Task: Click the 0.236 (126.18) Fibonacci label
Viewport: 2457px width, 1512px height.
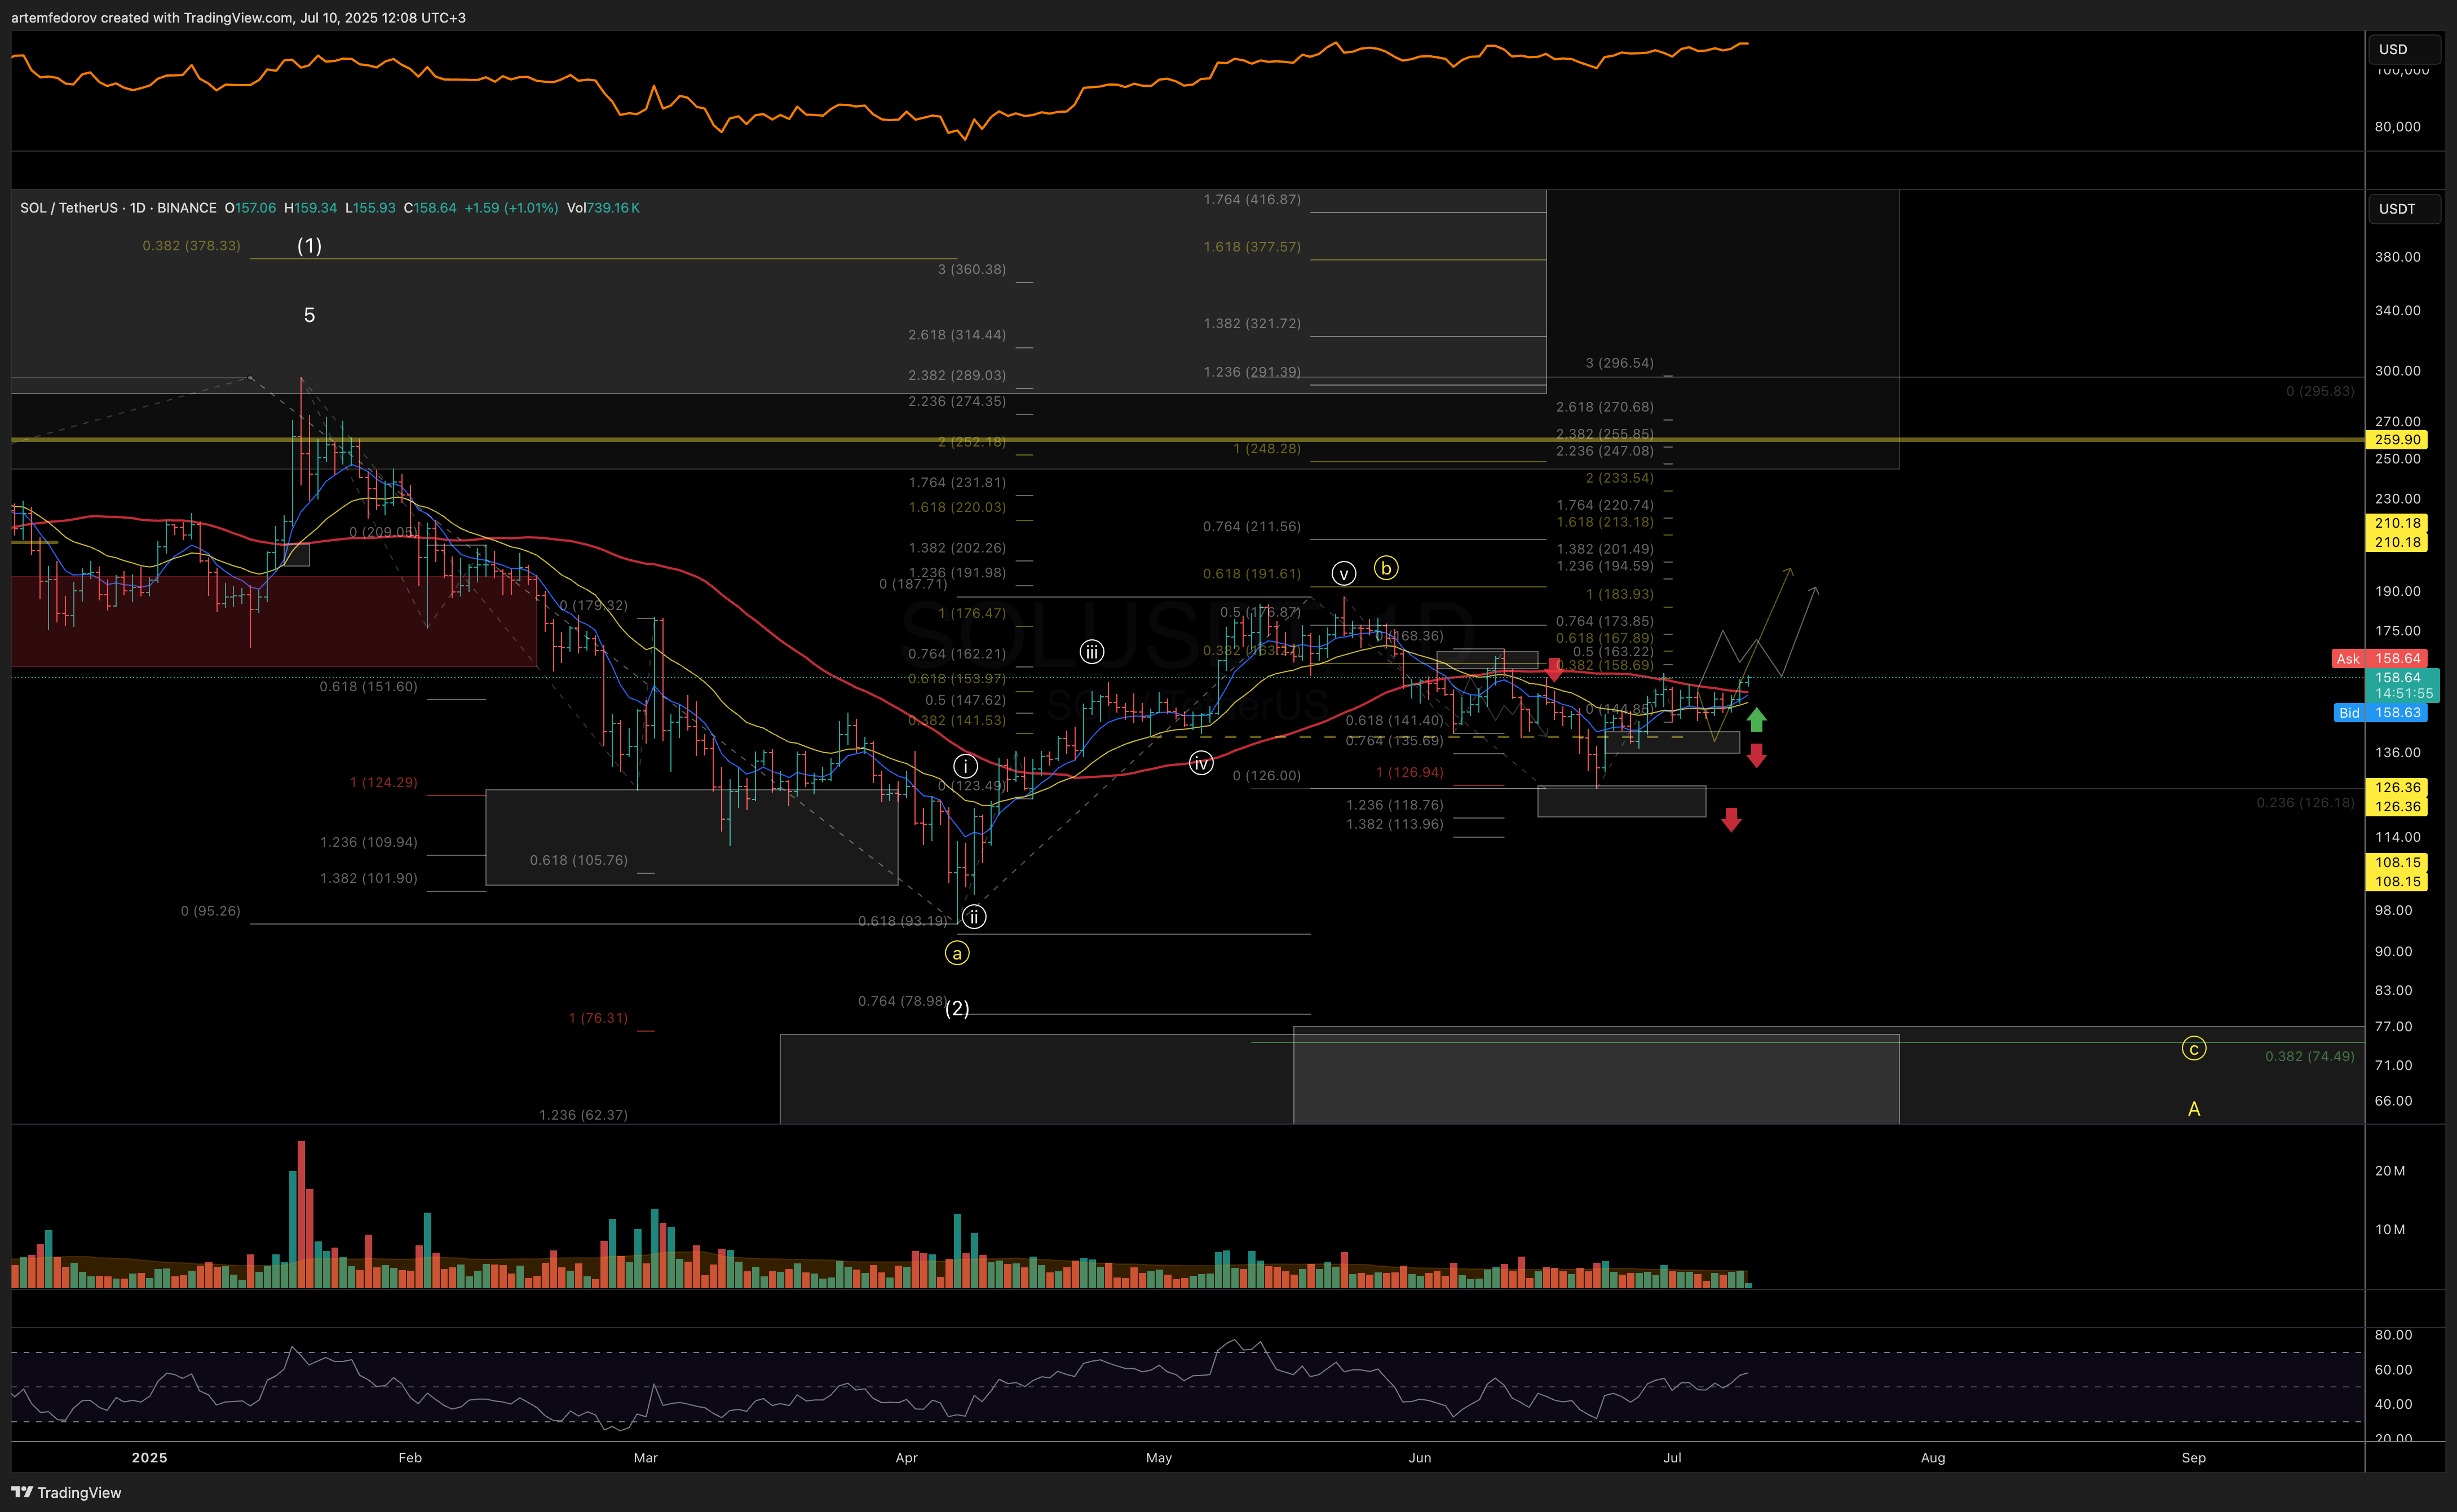Action: [2306, 802]
